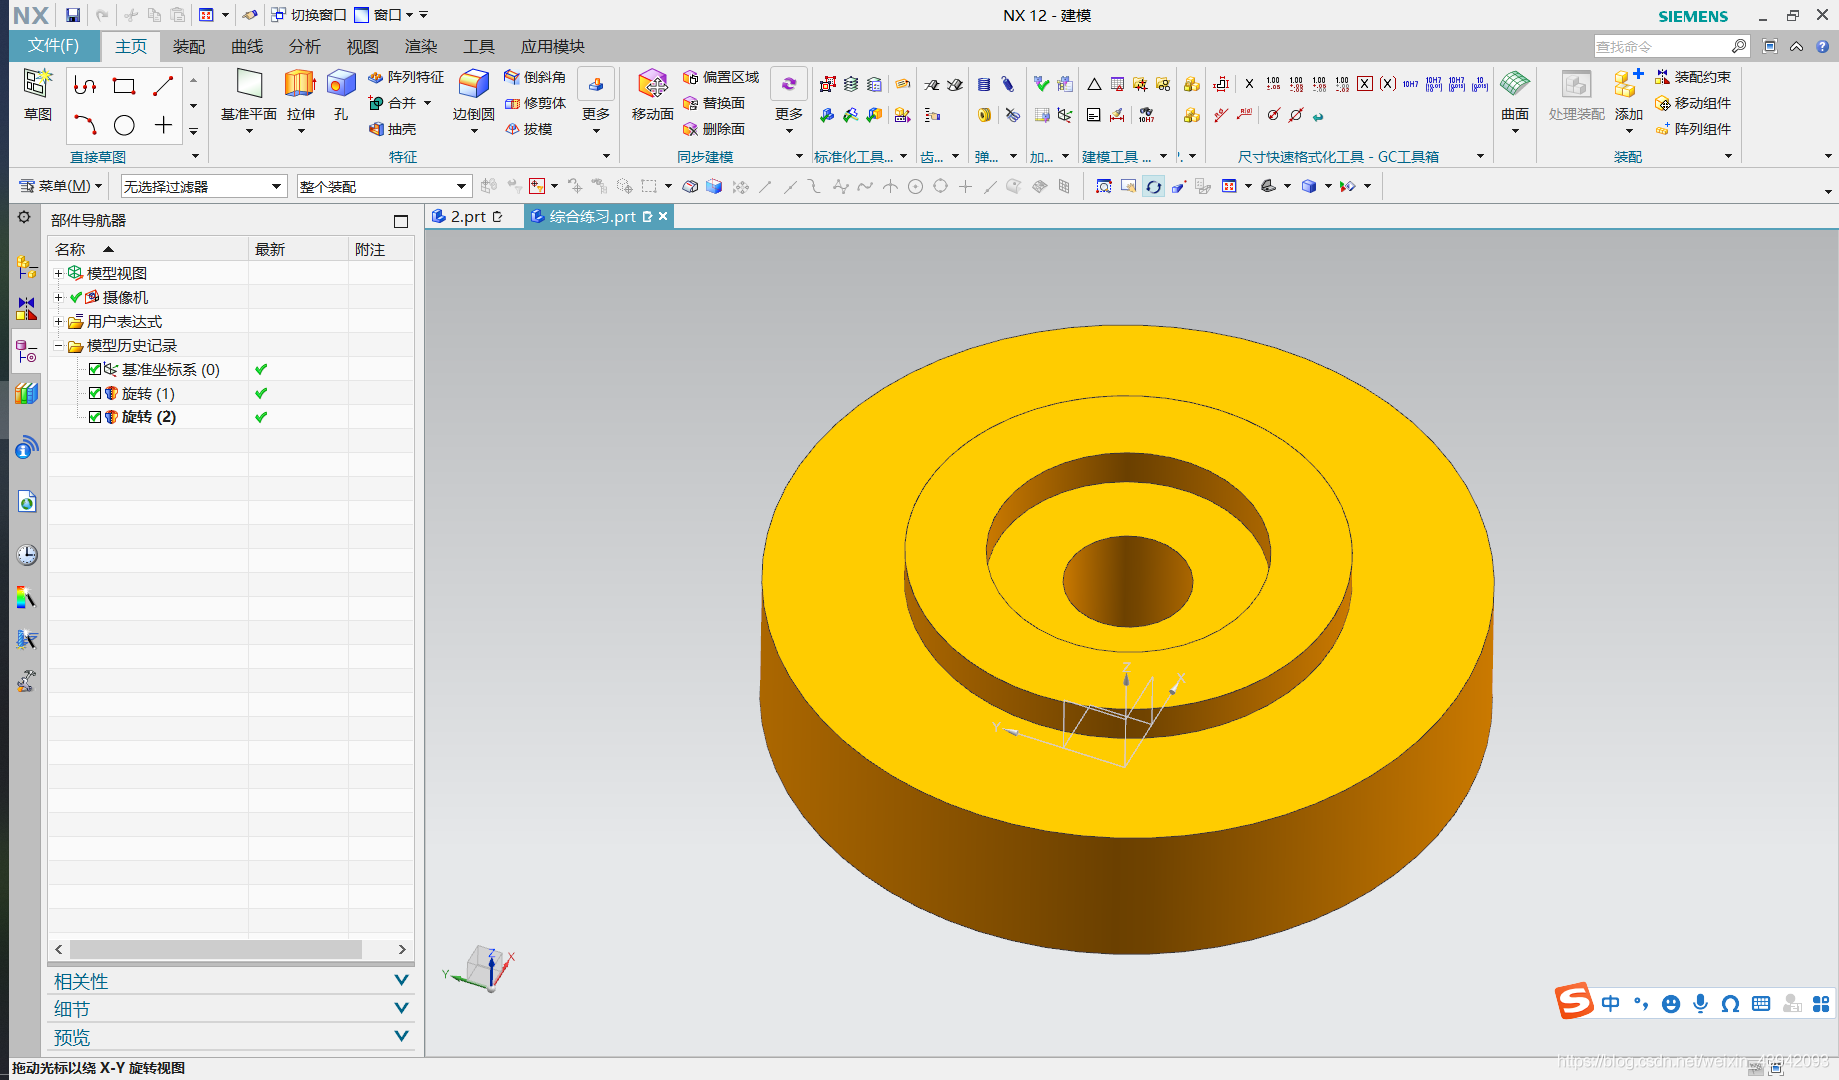The width and height of the screenshot is (1839, 1080).
Task: Open the Datum Plane (基准平面) tool
Action: 249,95
